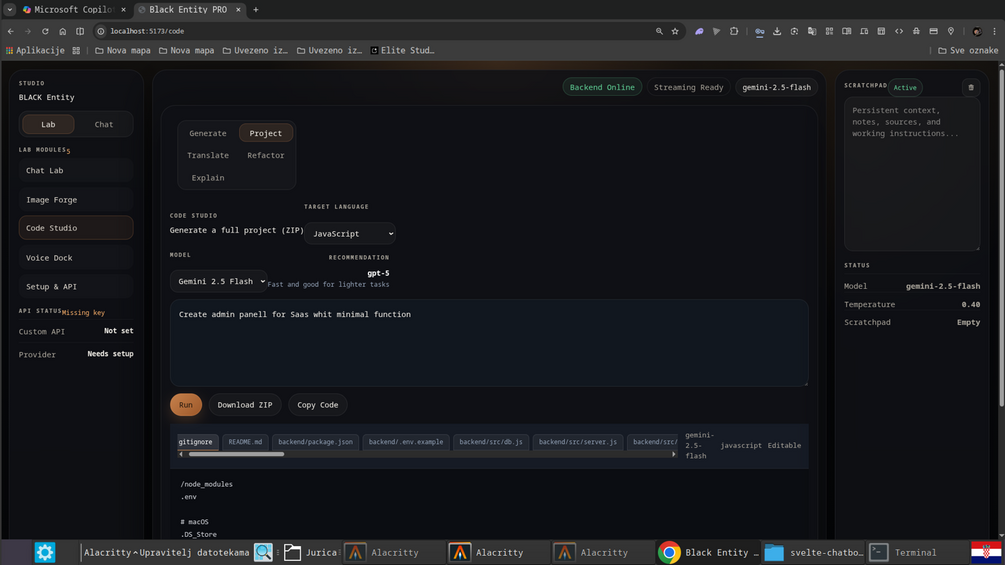Viewport: 1005px width, 565px height.
Task: Run the project generation
Action: [x=186, y=405]
